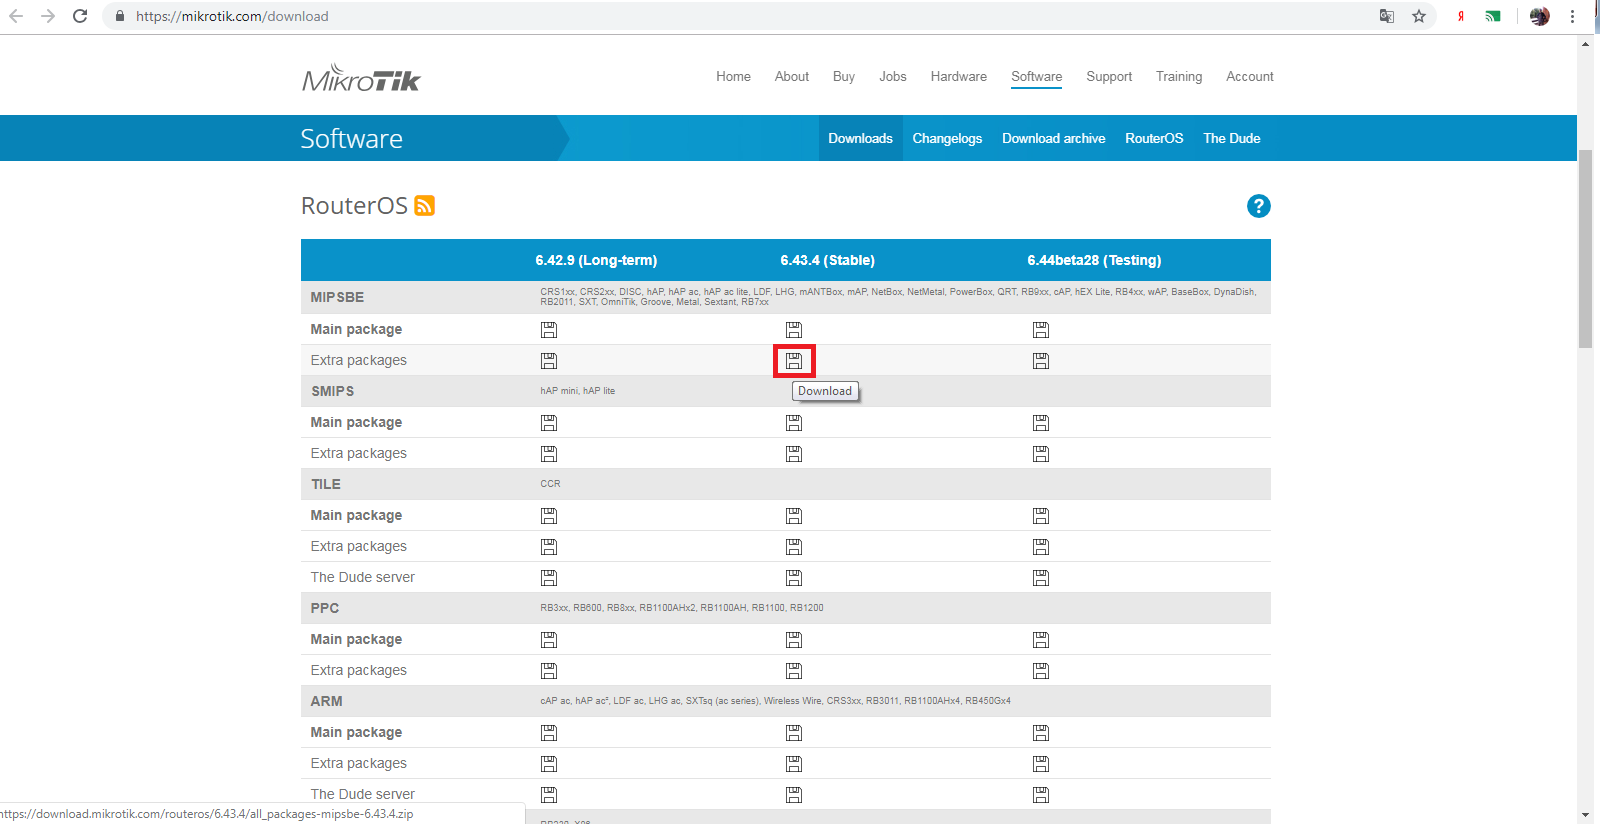Download TILE Main package Testing version
This screenshot has height=824, width=1600.
[1041, 516]
